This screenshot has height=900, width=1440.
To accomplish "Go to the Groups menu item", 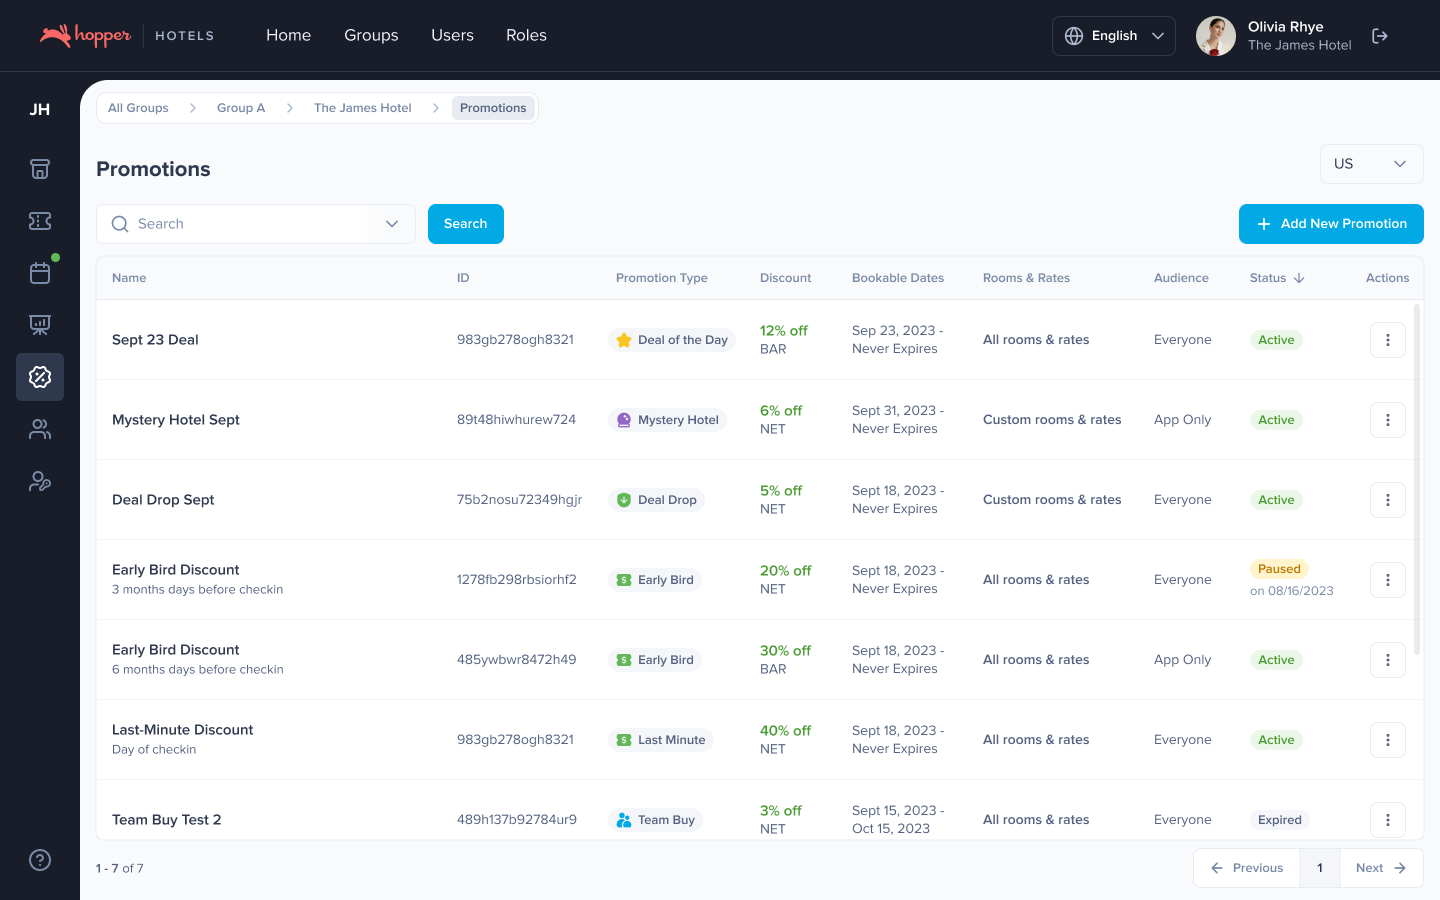I will [x=371, y=35].
